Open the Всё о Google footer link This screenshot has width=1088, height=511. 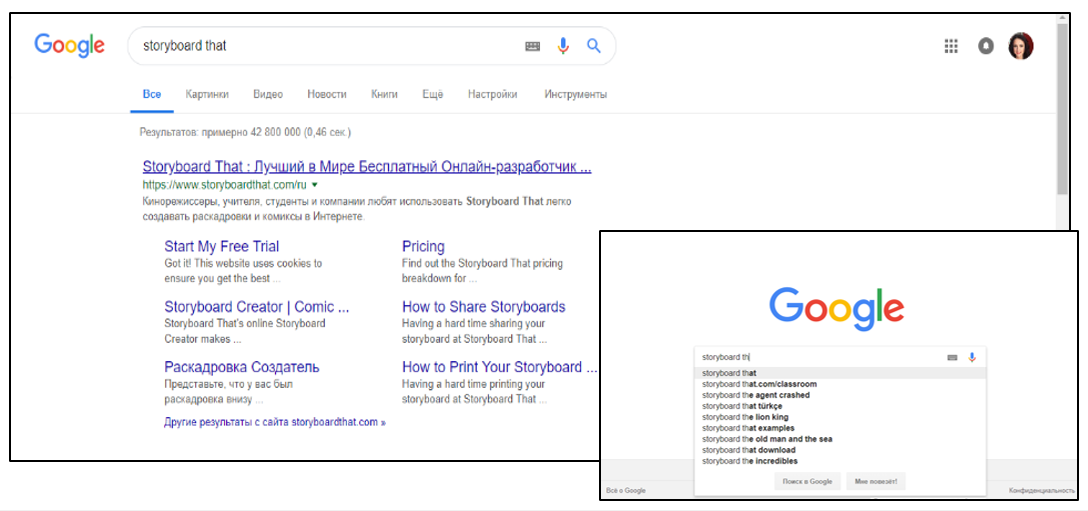tap(625, 490)
